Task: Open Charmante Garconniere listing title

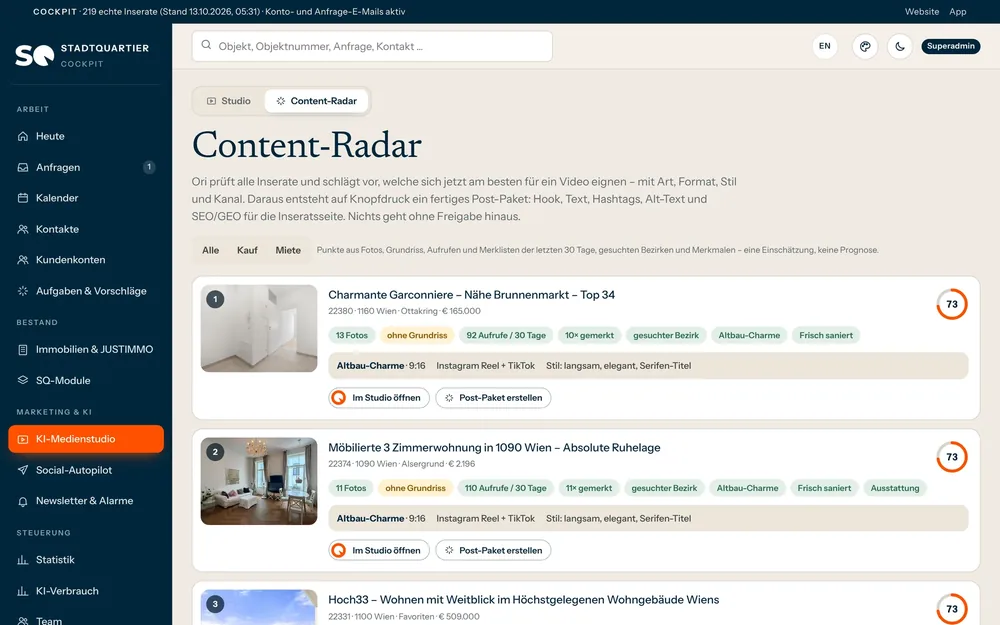Action: click(471, 295)
